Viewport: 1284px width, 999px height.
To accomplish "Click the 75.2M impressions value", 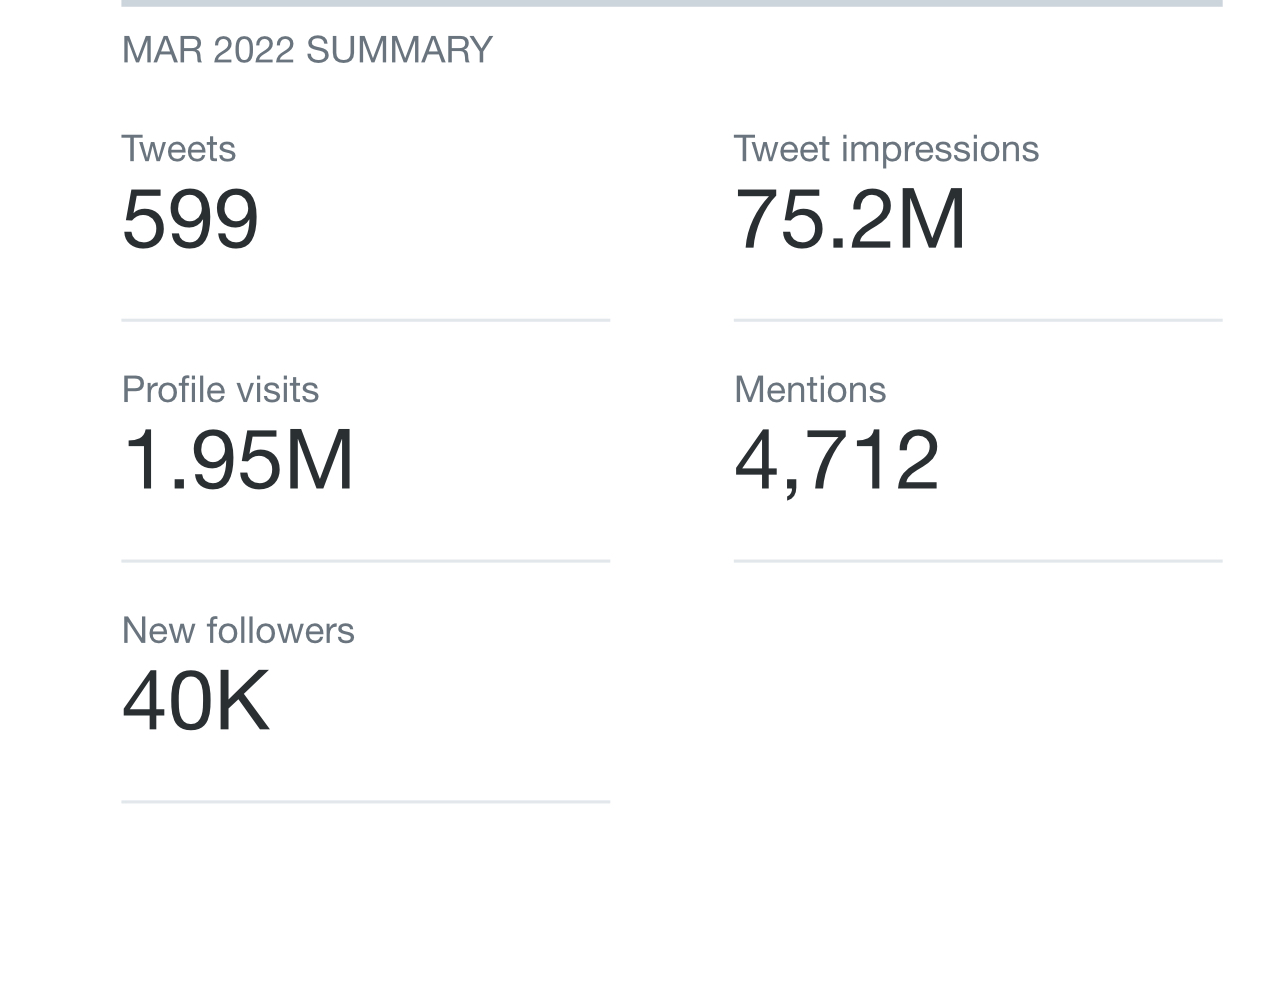I will [850, 218].
